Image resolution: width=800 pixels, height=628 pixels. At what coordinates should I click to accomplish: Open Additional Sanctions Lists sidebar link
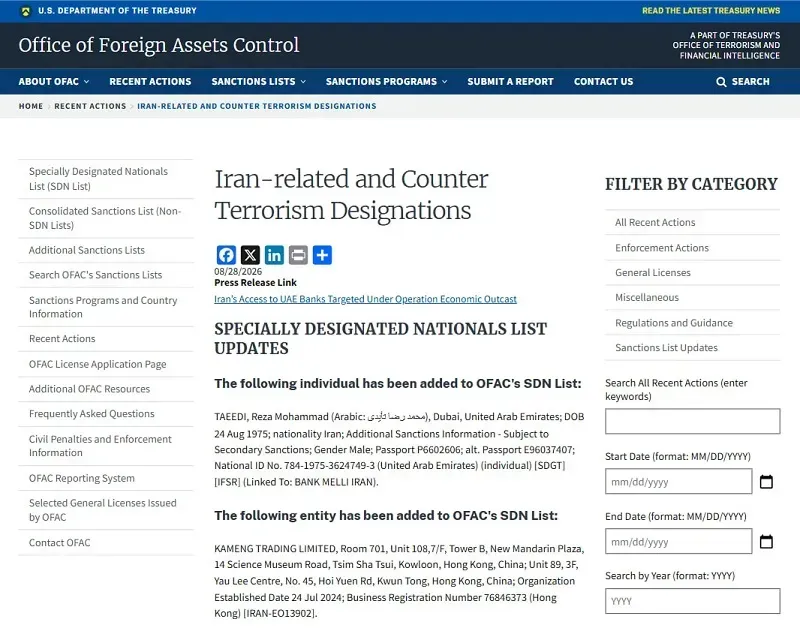[106, 250]
